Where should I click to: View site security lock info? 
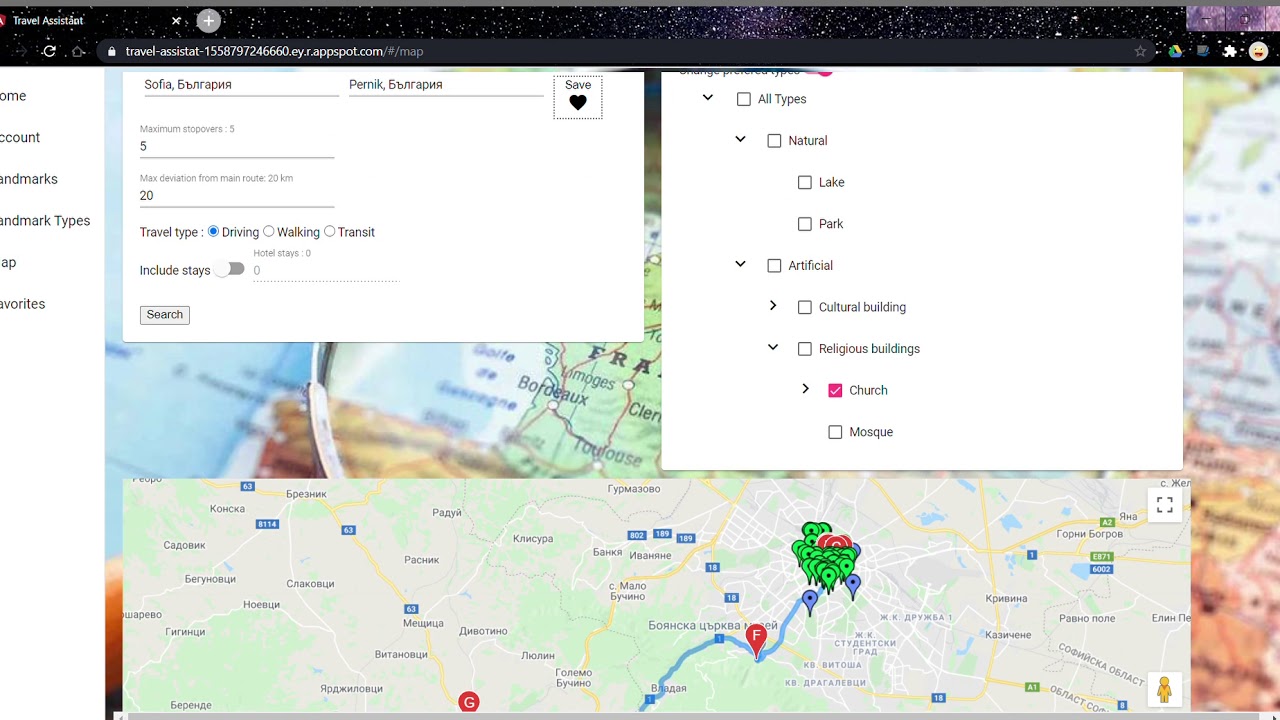click(x=111, y=51)
